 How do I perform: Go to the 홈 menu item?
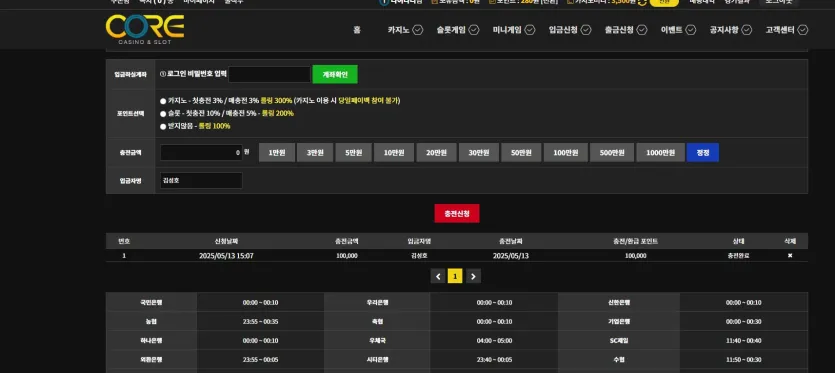coord(357,30)
